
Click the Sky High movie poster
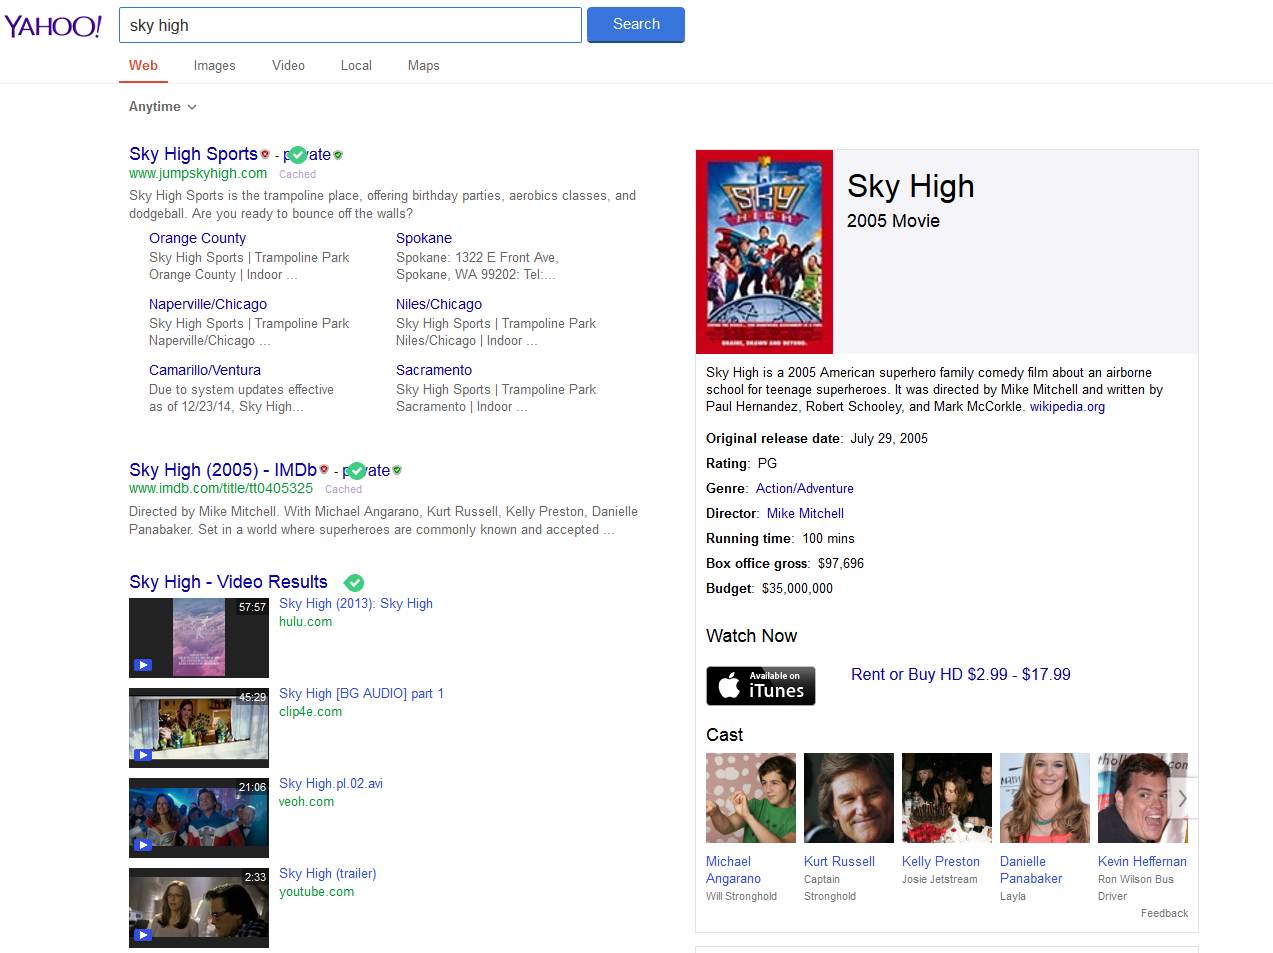click(764, 252)
